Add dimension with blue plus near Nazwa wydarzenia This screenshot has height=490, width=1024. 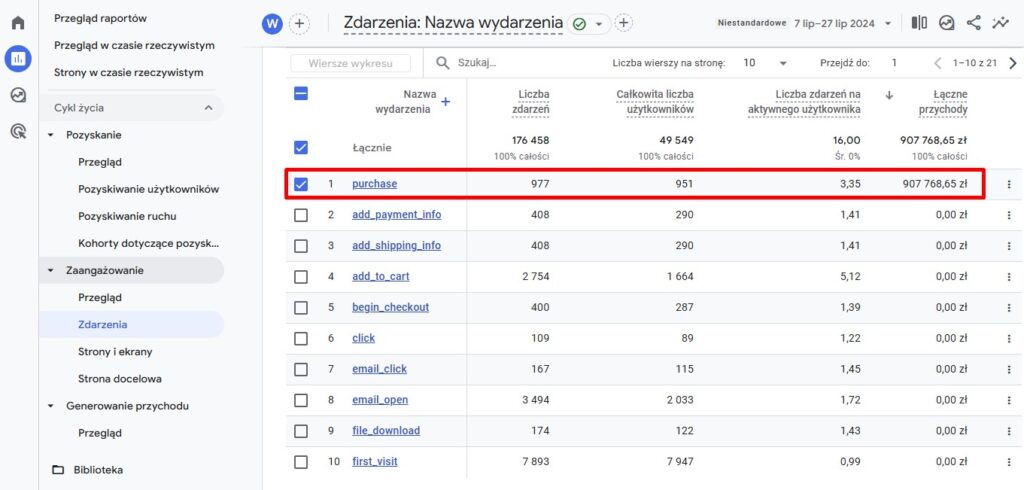[445, 102]
